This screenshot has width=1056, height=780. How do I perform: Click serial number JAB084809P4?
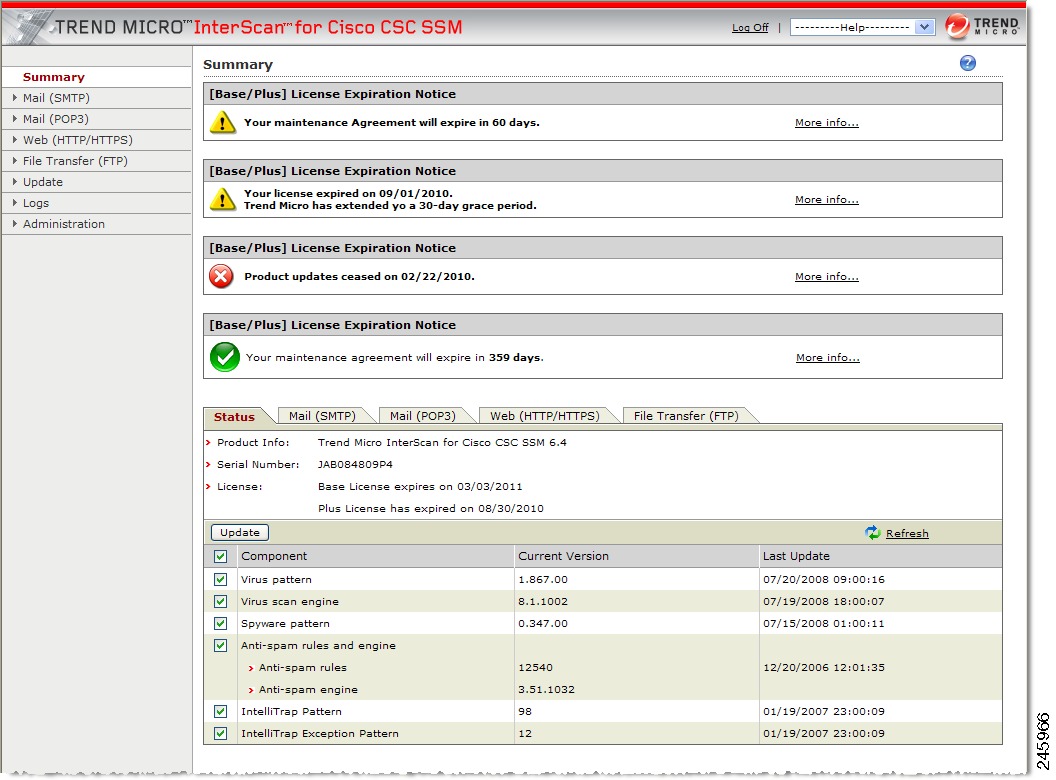coord(355,465)
